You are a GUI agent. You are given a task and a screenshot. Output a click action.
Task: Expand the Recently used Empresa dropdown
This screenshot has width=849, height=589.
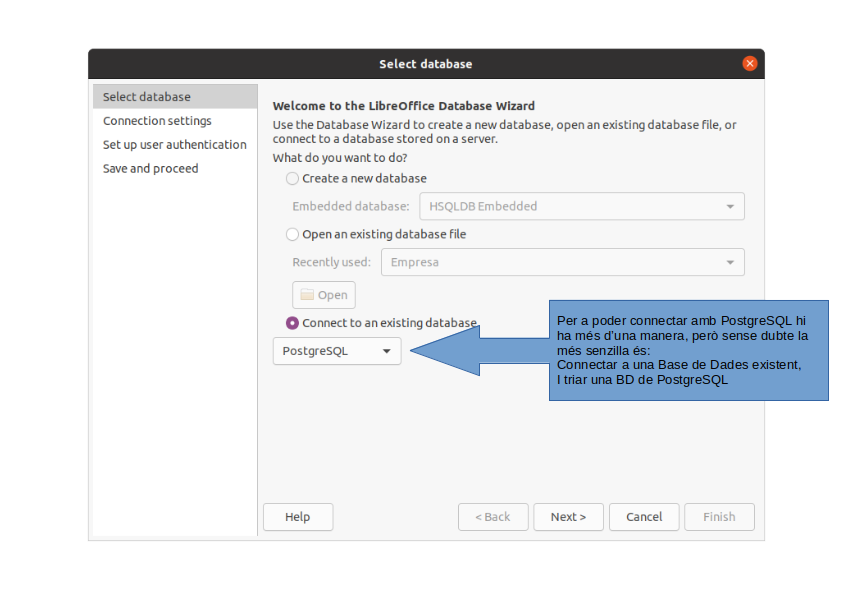[x=563, y=262]
